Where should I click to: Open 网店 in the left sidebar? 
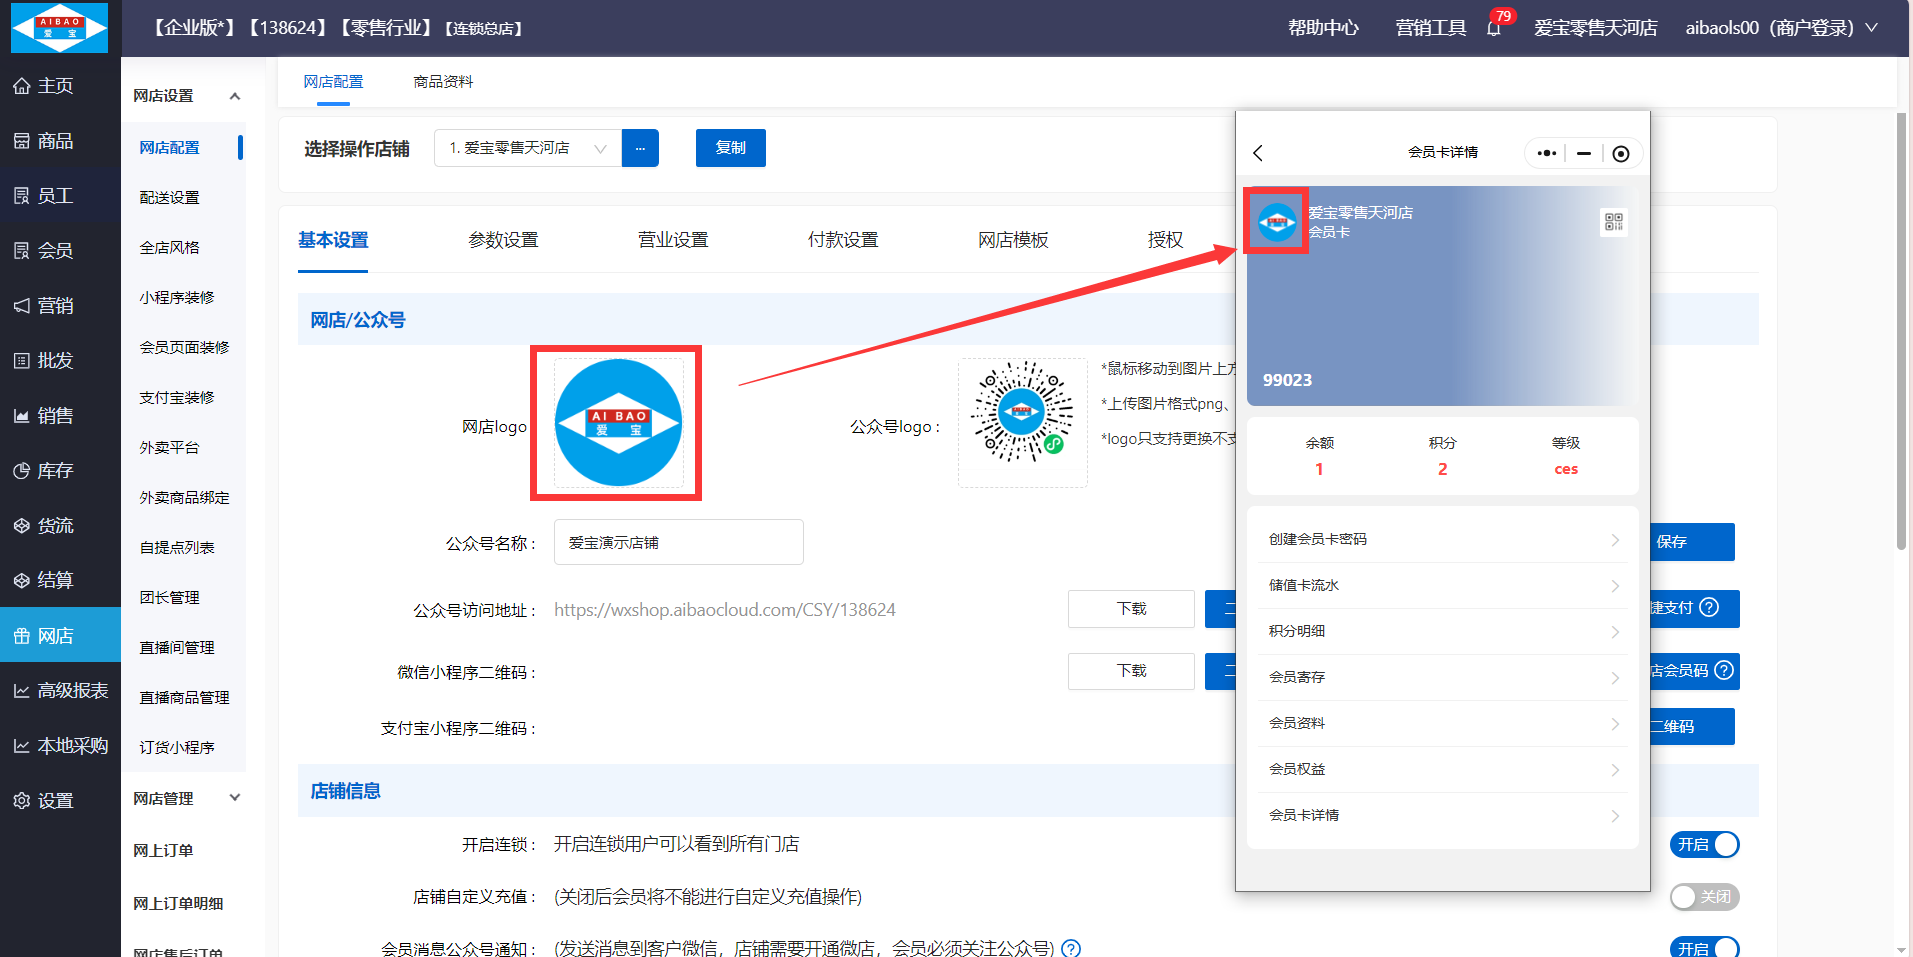pos(60,636)
